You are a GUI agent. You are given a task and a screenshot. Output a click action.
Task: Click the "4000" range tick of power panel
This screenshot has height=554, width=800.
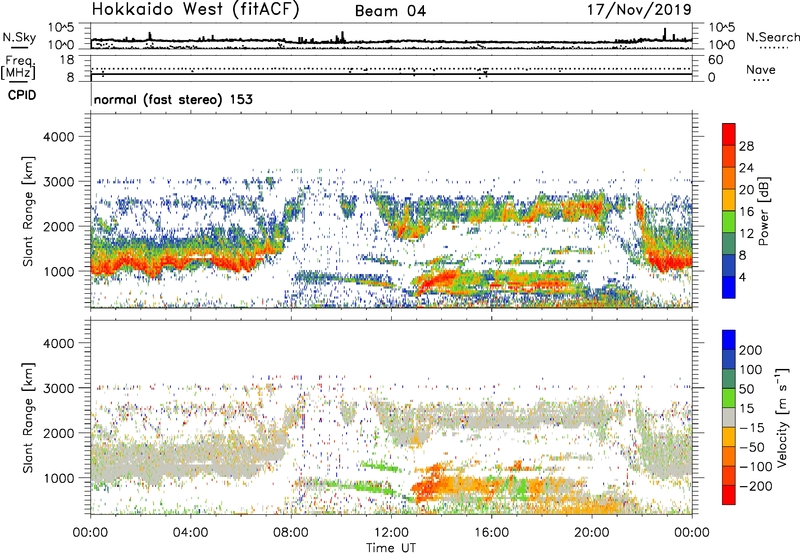[x=59, y=137]
